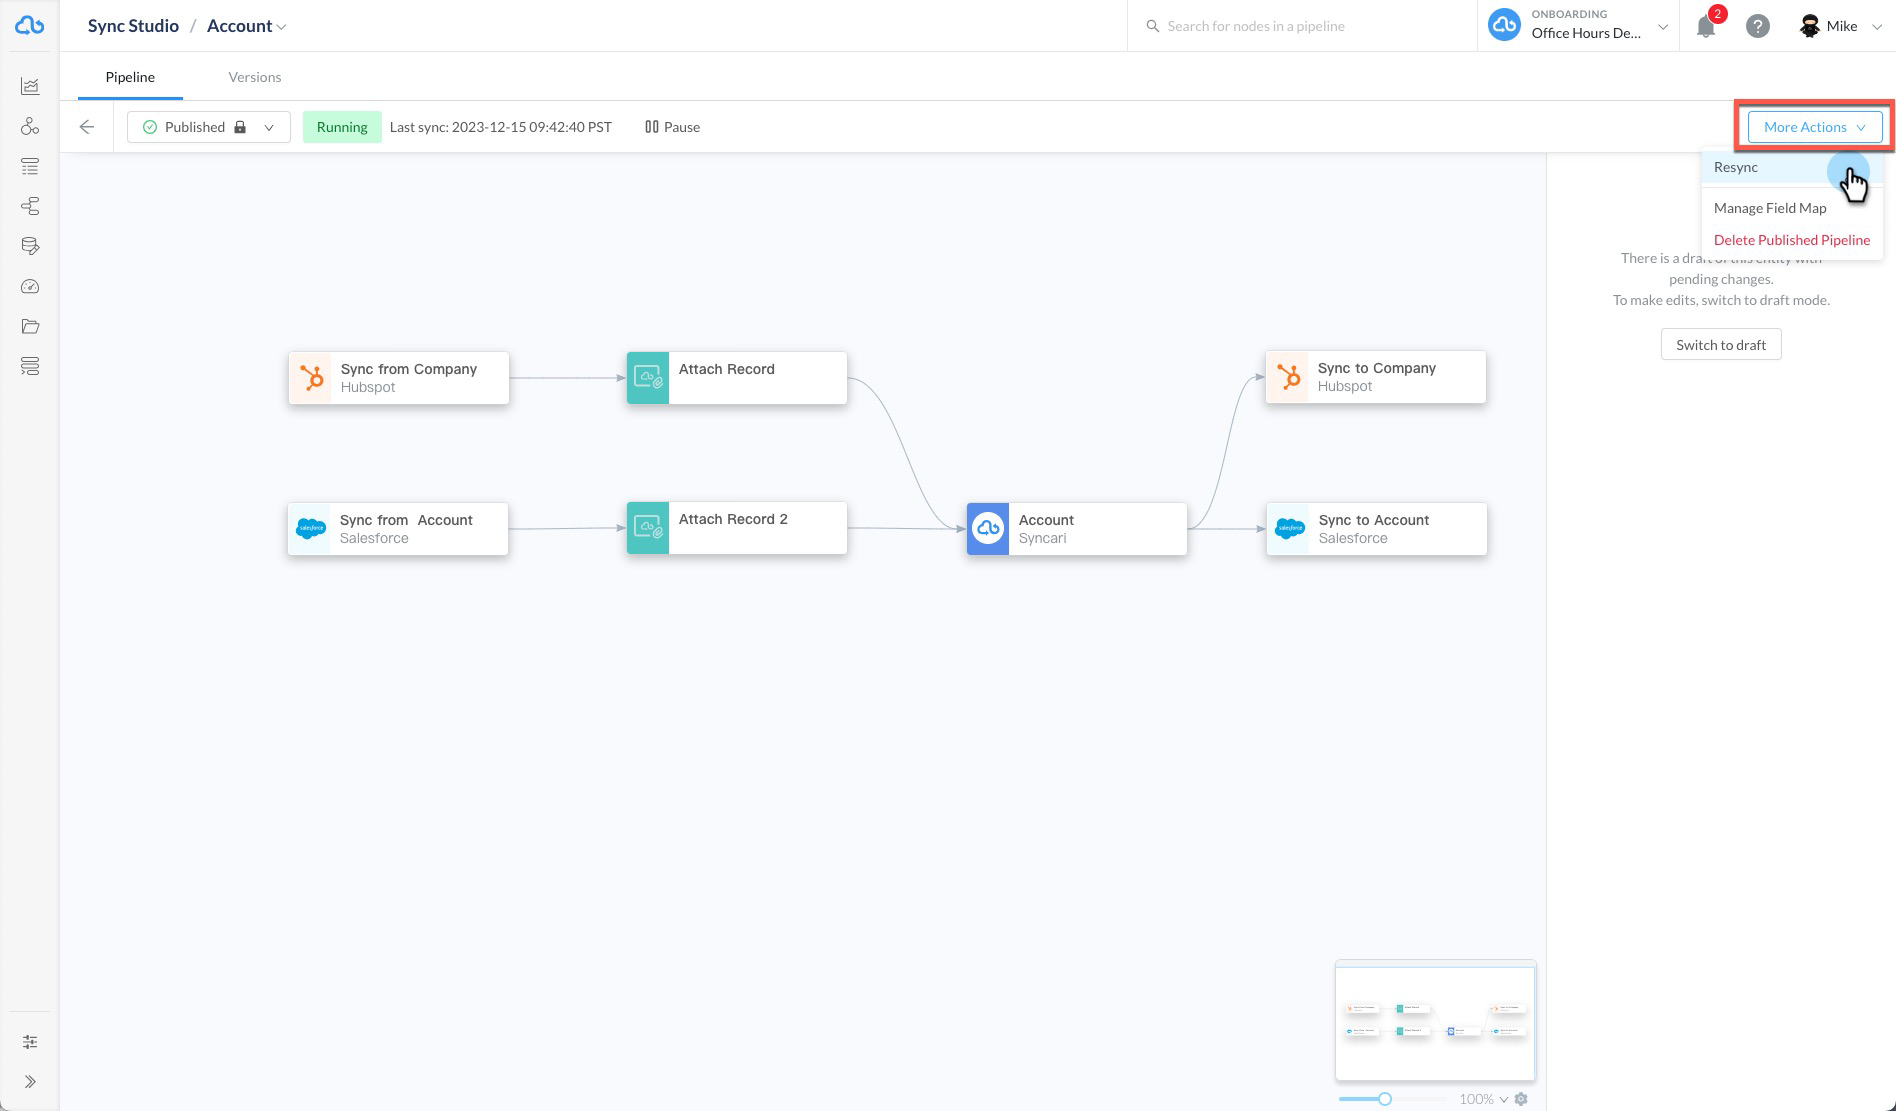Select the Sync from Company node label
Screen dimensions: 1896x1111
[408, 369]
